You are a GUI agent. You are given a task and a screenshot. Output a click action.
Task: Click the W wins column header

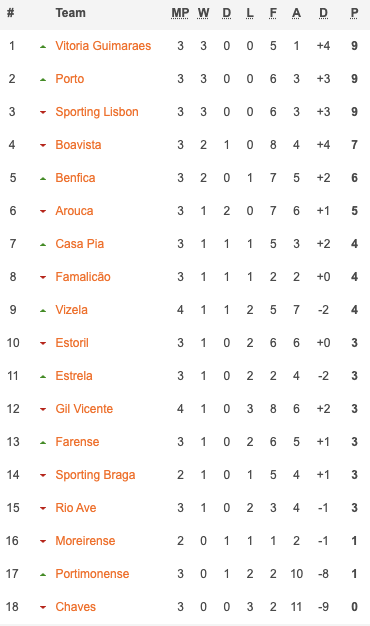tap(203, 13)
